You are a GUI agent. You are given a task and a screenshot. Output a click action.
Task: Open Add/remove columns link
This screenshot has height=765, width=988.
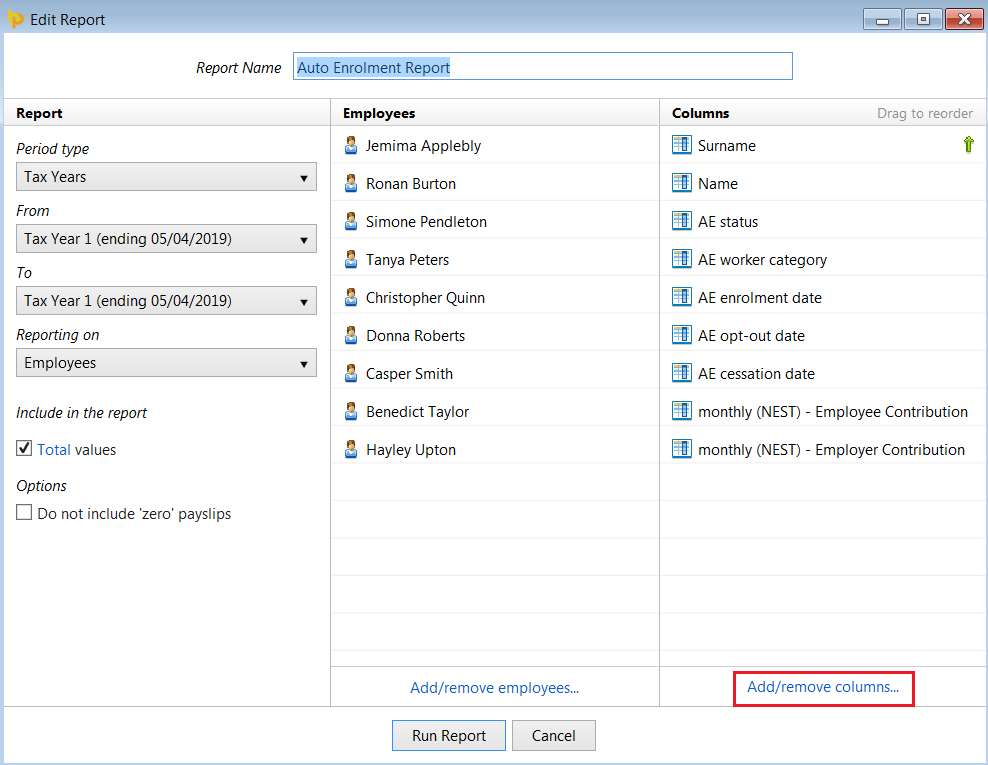(x=823, y=687)
